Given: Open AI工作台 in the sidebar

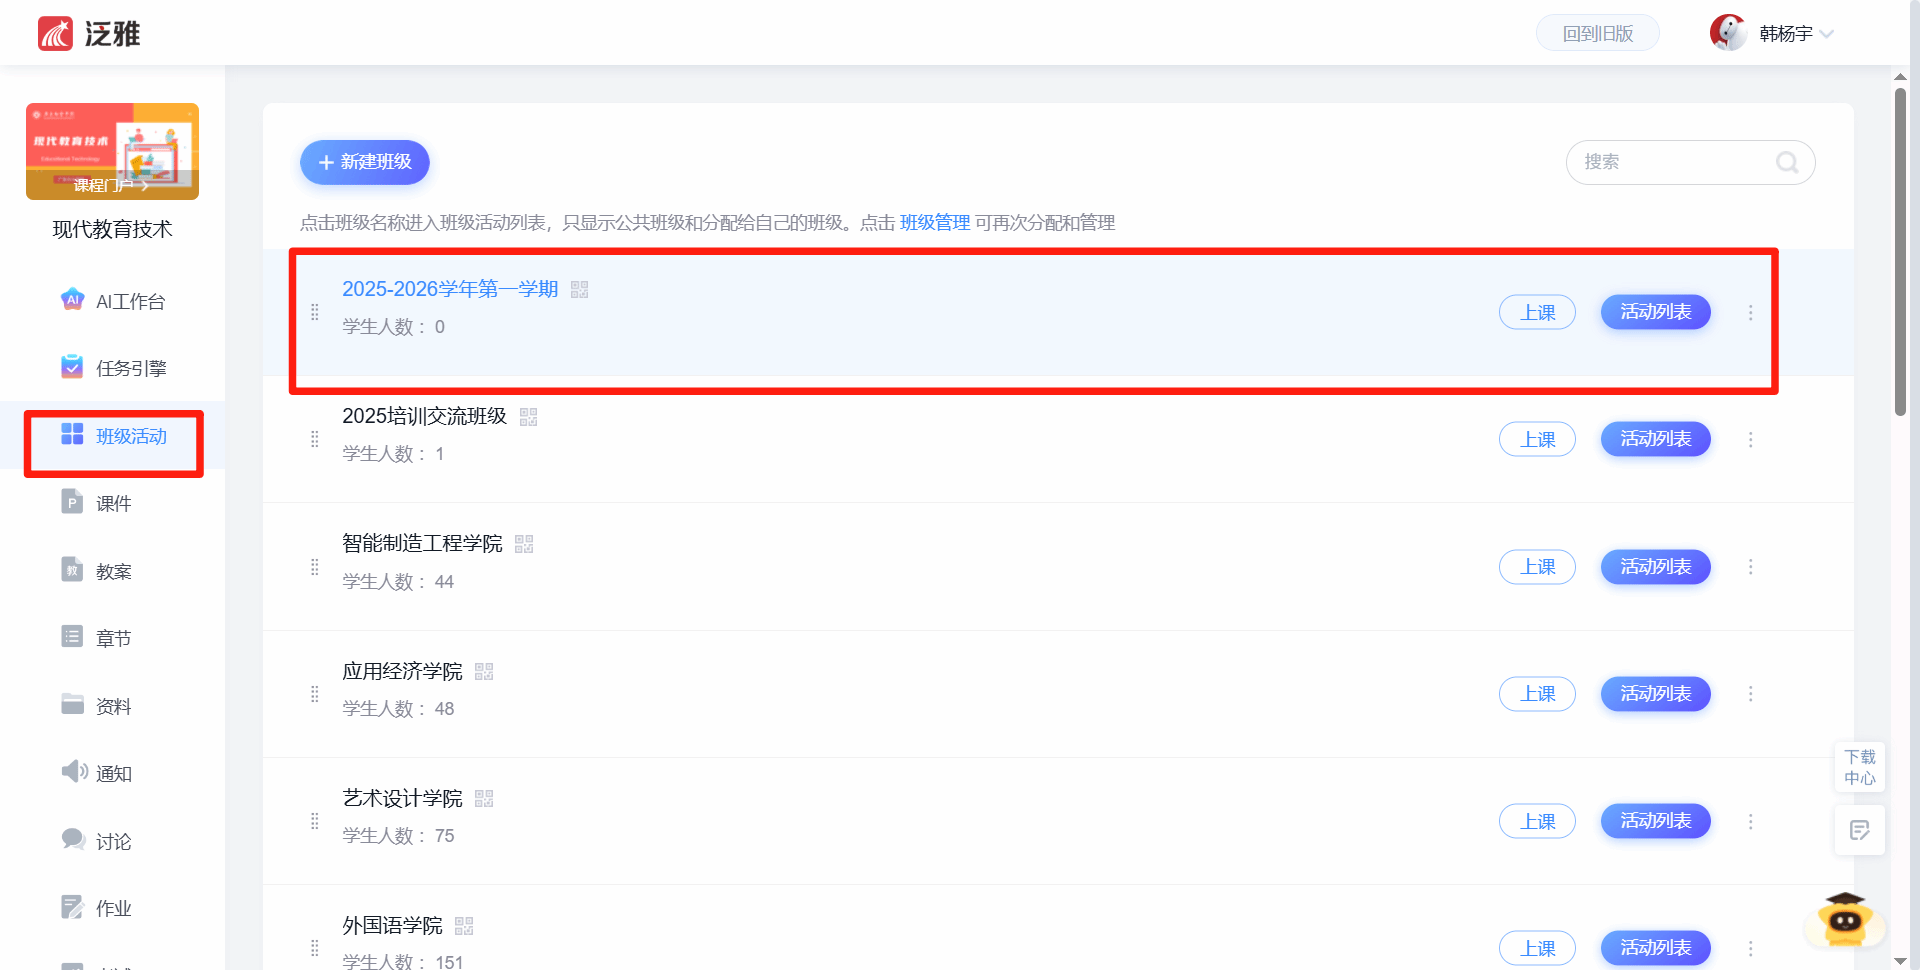Looking at the screenshot, I should coord(113,301).
